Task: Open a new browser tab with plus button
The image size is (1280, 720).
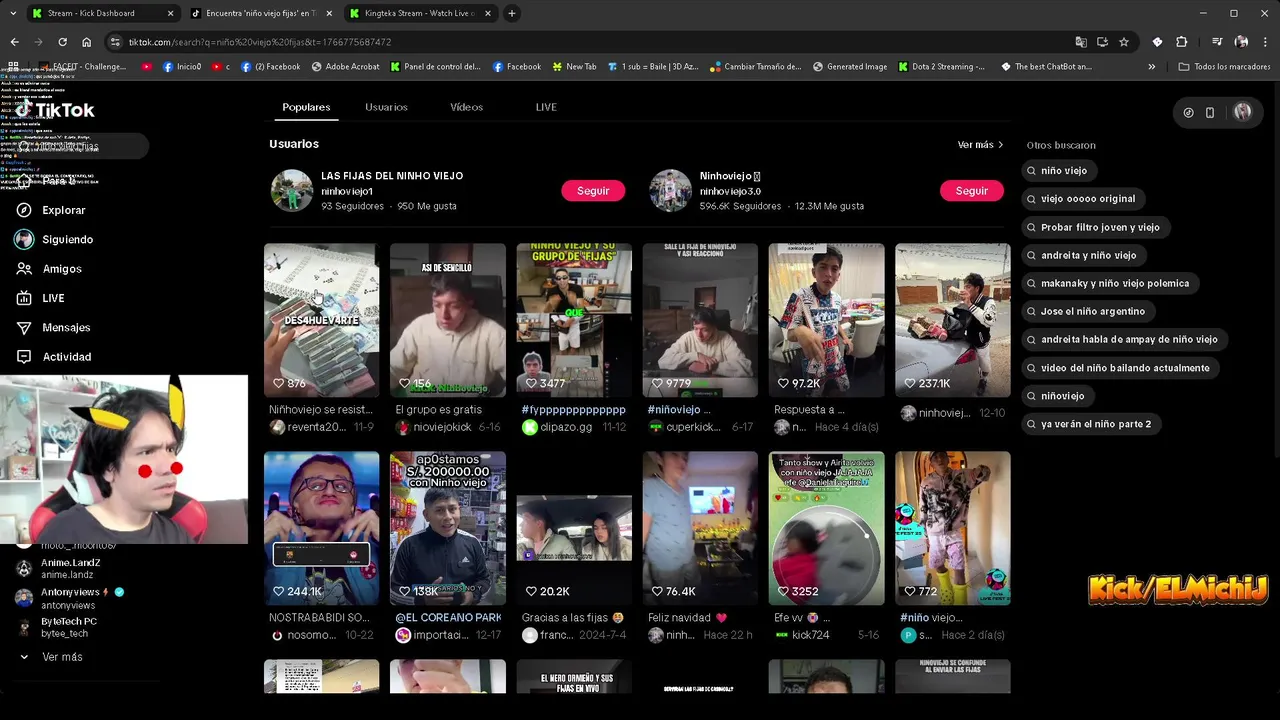Action: (x=512, y=13)
